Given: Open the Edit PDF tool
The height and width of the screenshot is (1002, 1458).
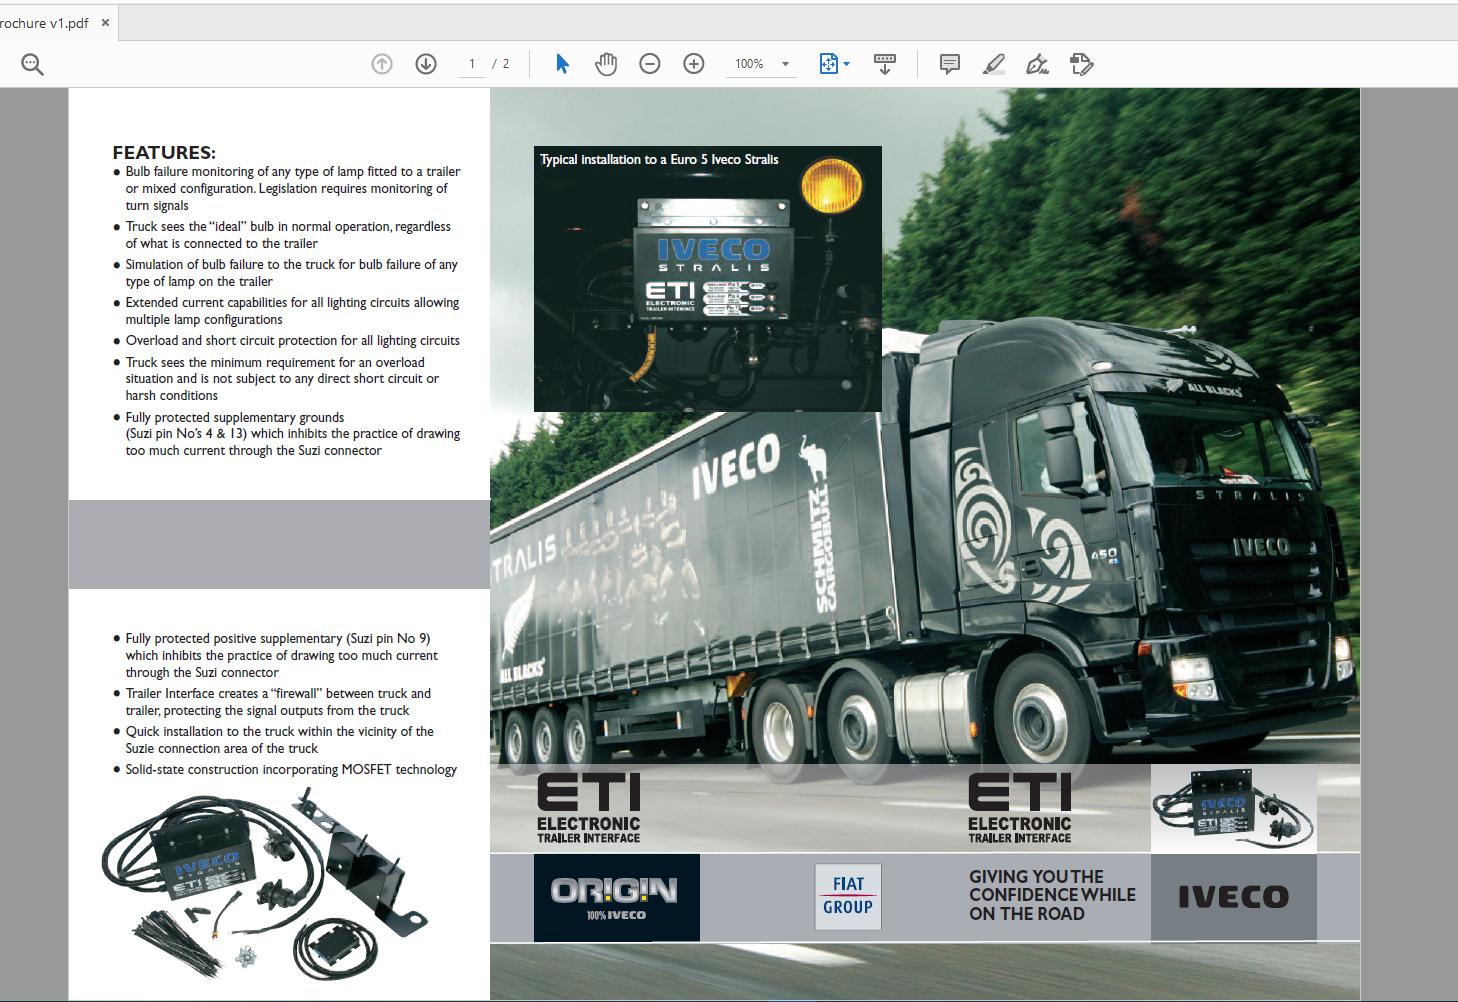Looking at the screenshot, I should (1081, 63).
